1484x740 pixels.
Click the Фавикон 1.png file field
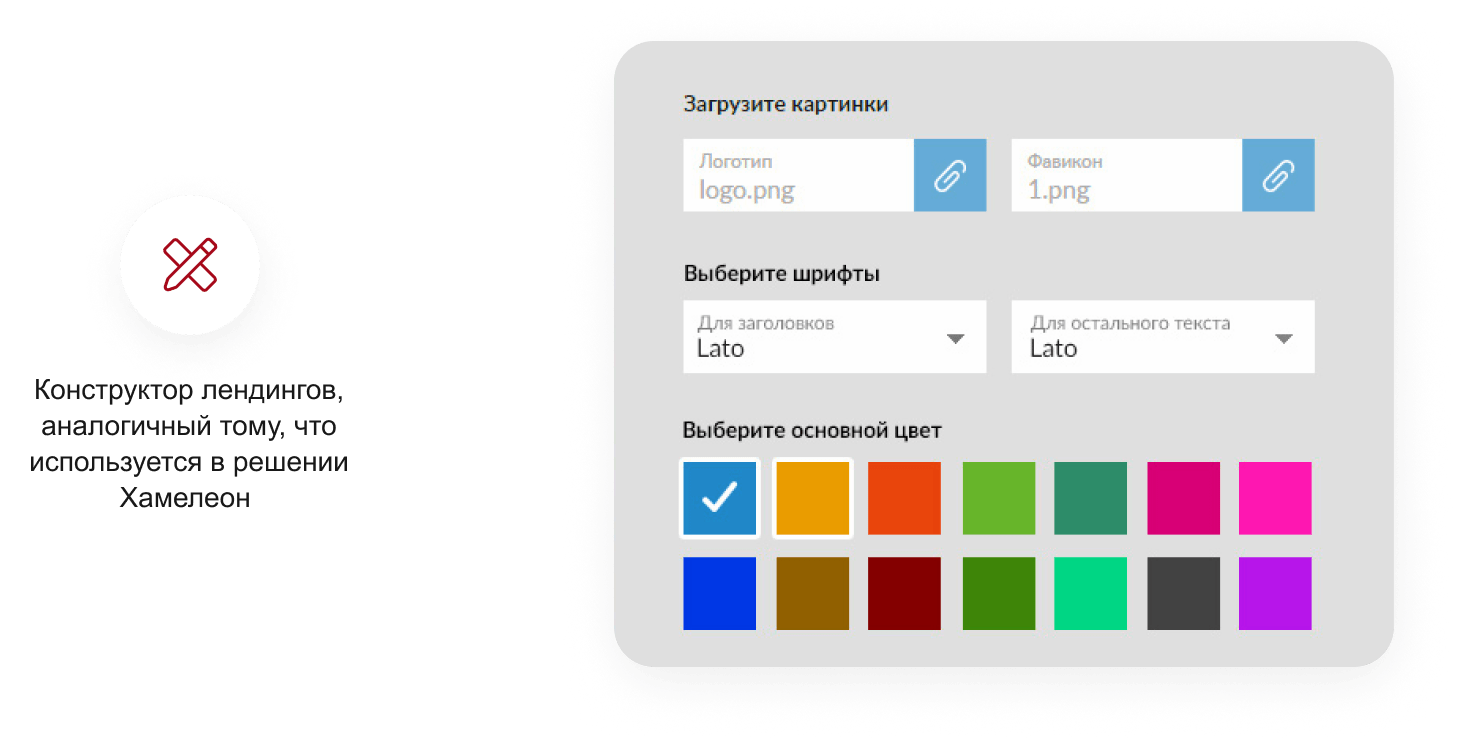[1126, 176]
